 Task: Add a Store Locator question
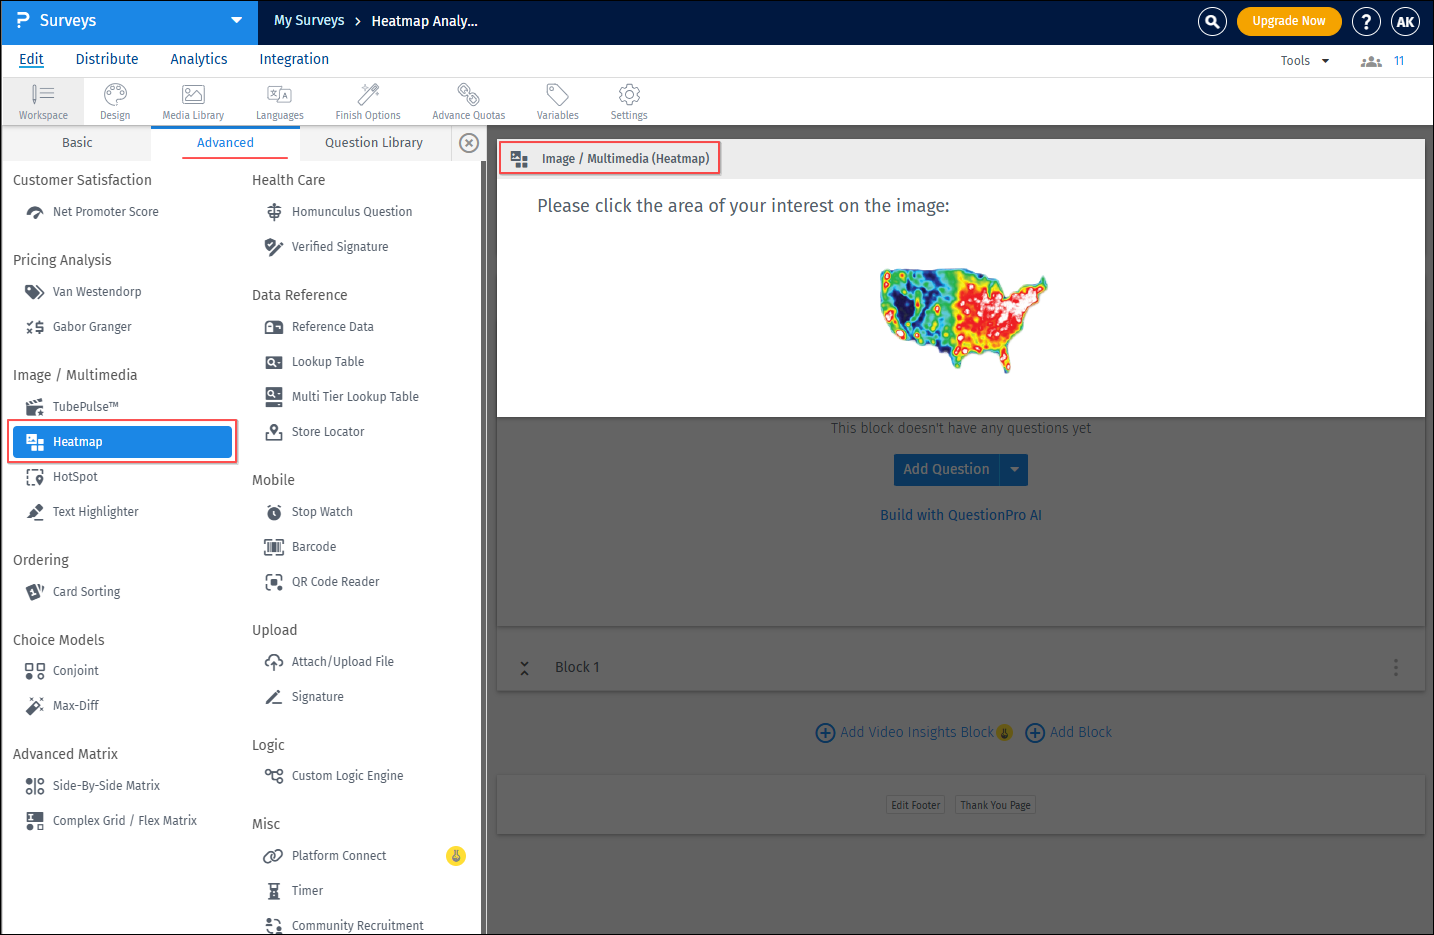pyautogui.click(x=314, y=432)
